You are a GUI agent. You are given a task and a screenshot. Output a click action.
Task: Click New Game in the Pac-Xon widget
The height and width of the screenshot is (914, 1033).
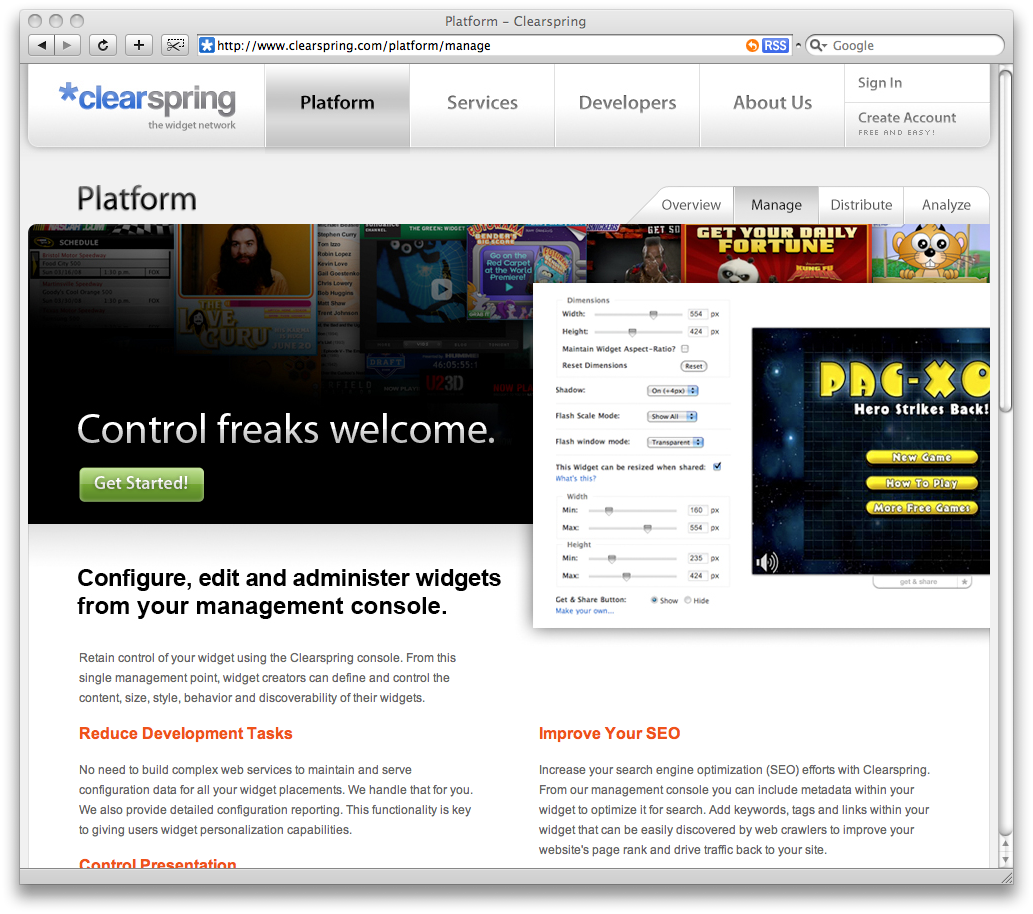(922, 457)
